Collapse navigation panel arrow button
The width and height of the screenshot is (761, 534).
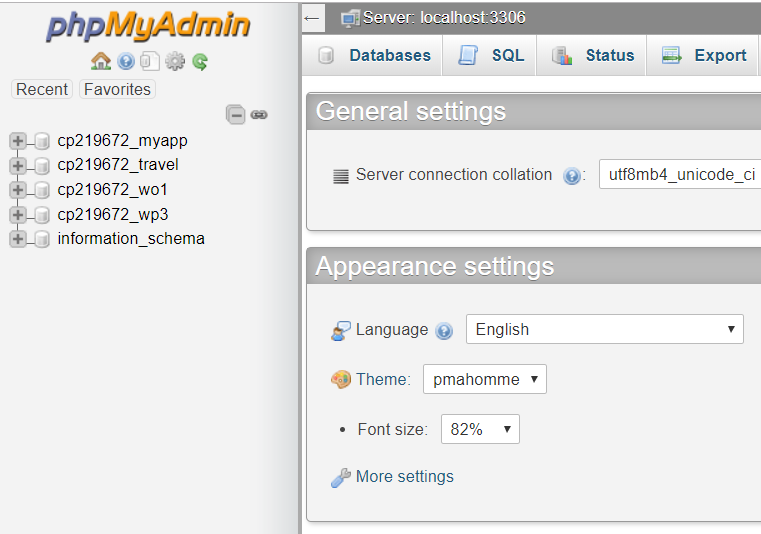click(313, 19)
